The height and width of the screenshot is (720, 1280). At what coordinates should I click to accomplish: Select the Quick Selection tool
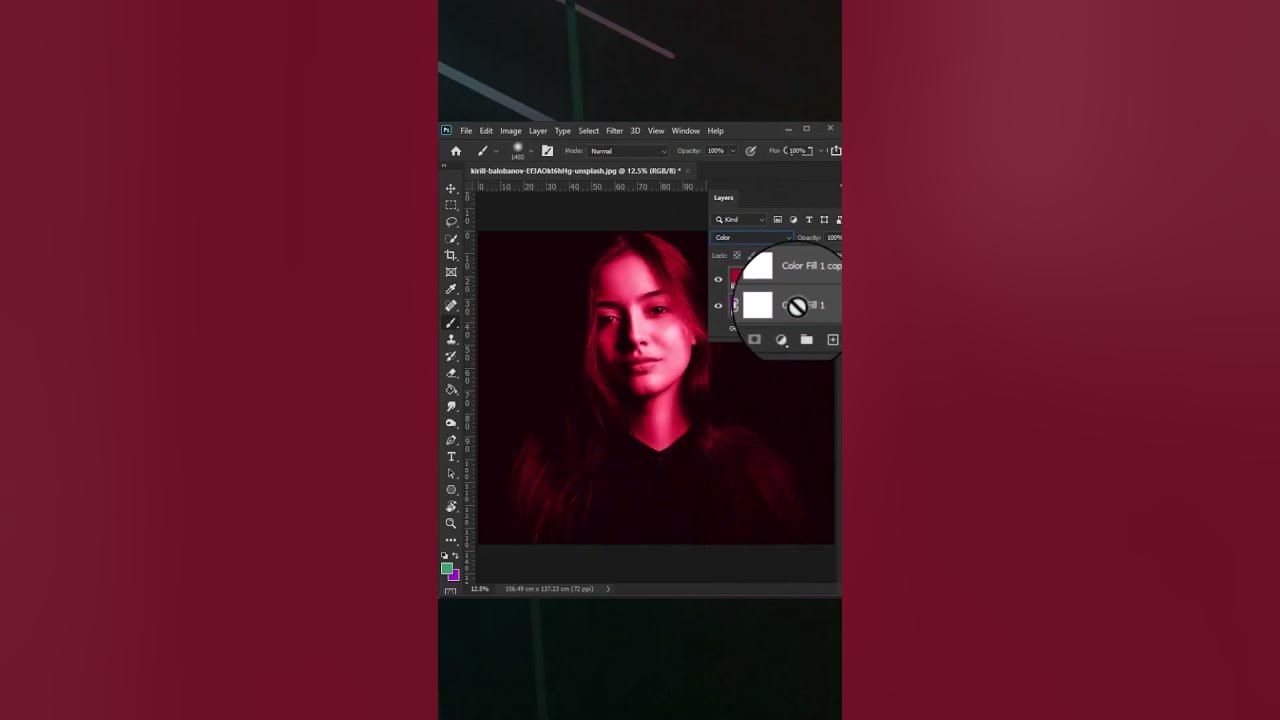click(451, 239)
